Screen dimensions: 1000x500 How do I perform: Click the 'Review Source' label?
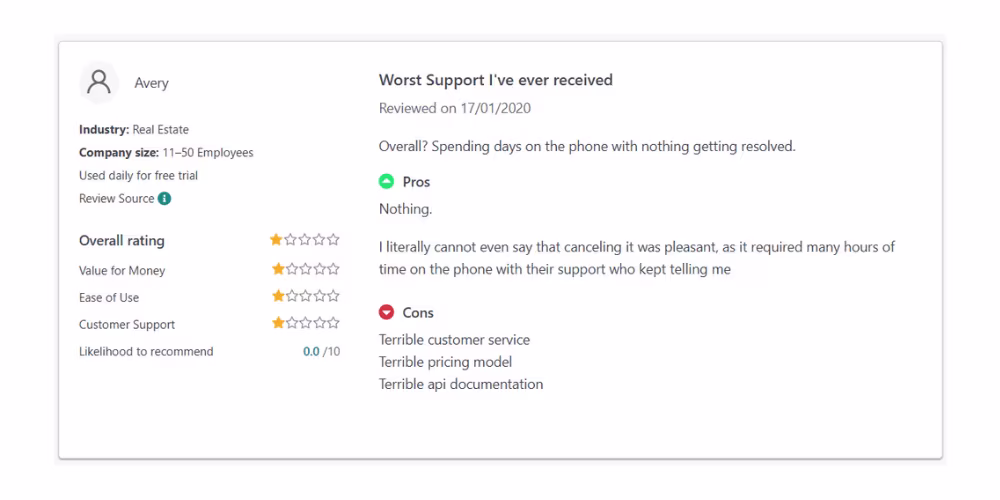click(116, 198)
